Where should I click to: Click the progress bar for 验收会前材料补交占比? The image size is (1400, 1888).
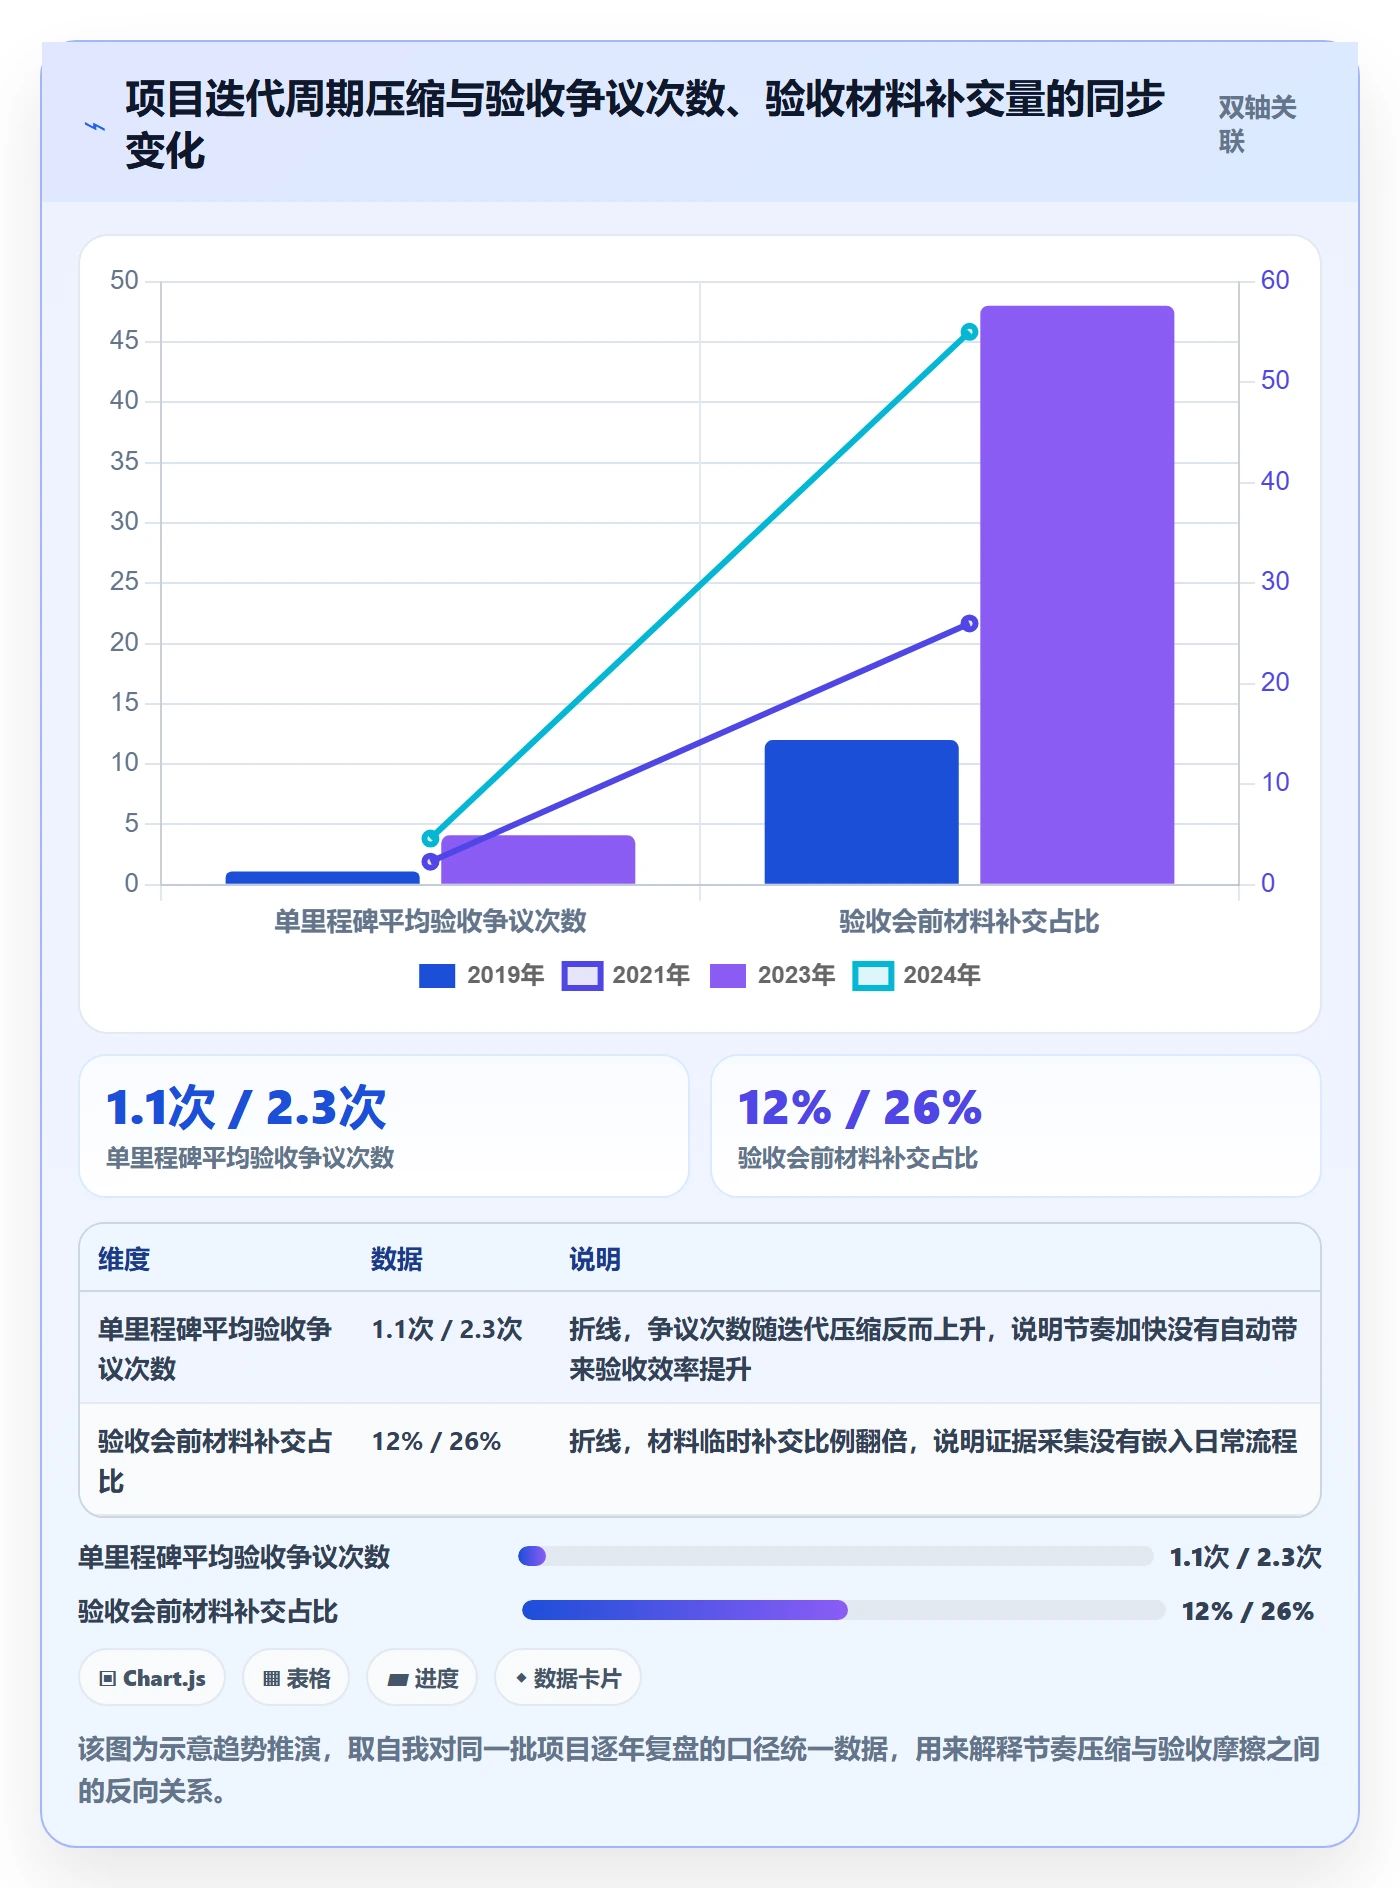point(843,1610)
